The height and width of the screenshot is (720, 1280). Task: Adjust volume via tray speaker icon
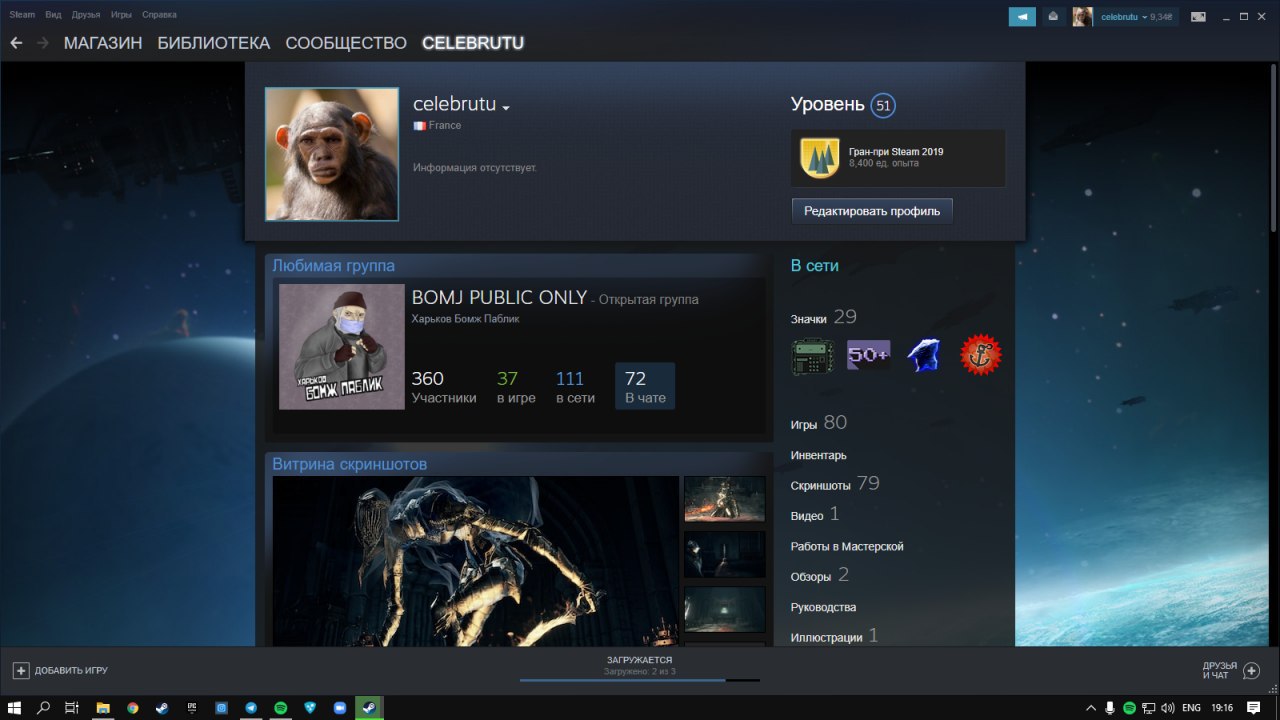(1168, 707)
